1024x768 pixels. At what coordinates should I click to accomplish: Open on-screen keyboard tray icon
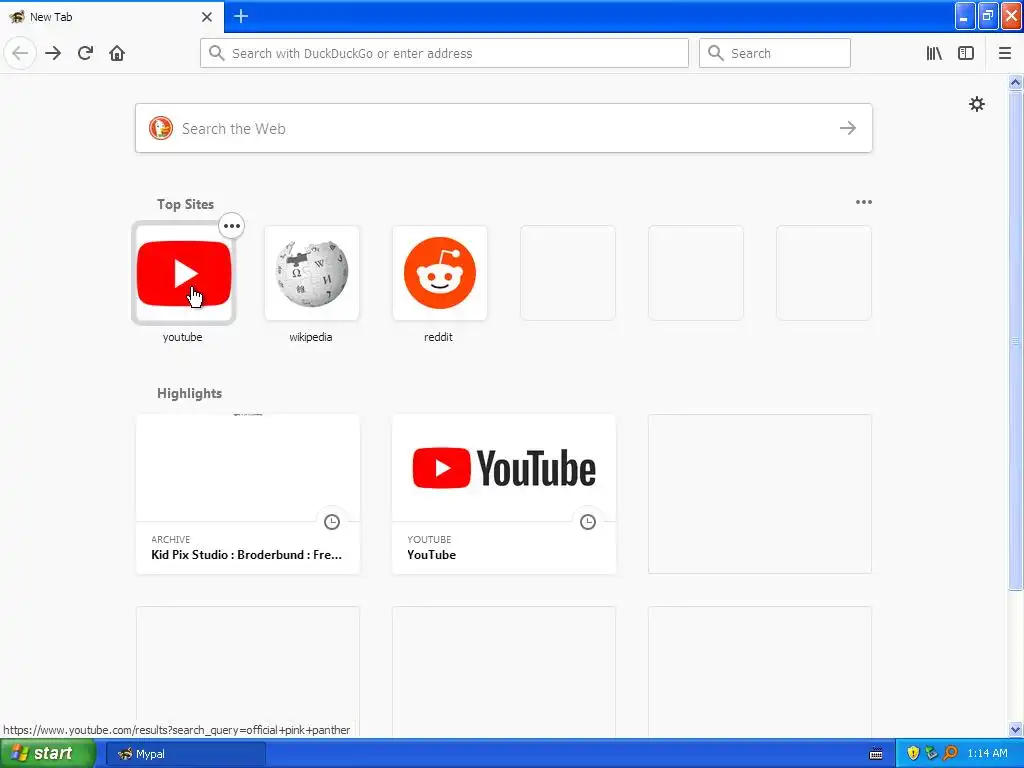tap(876, 754)
